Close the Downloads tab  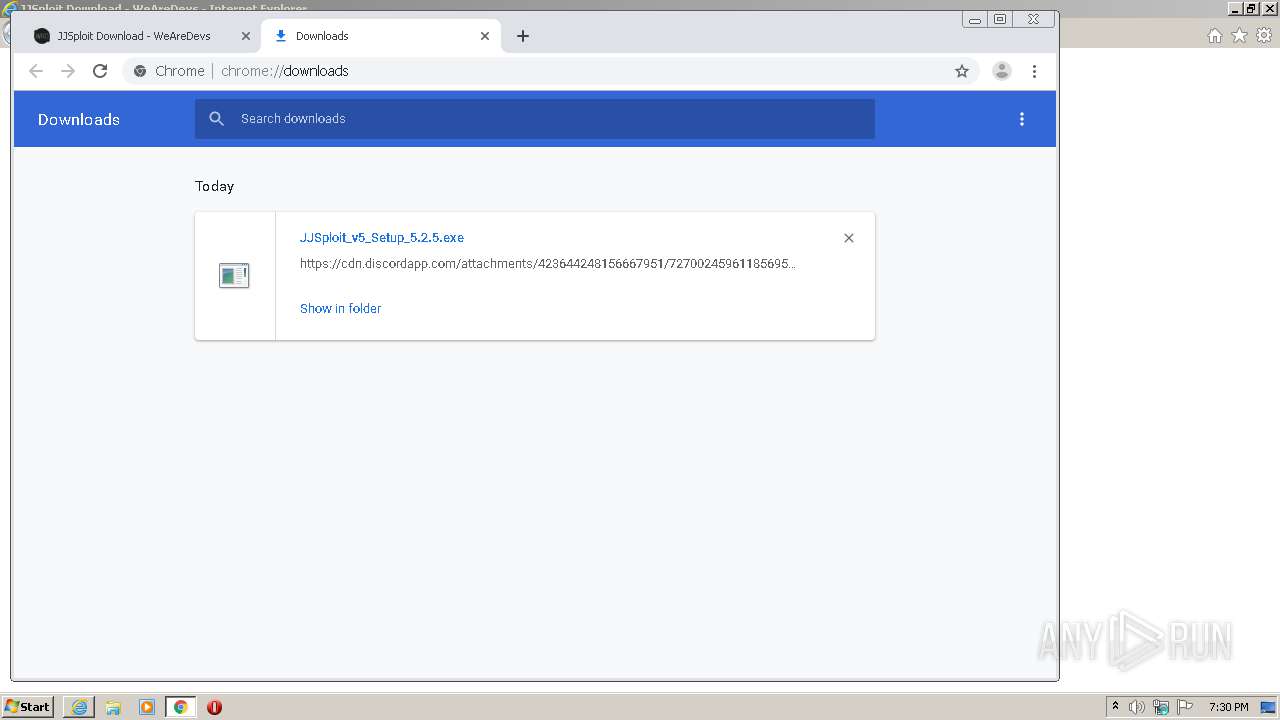(x=485, y=36)
